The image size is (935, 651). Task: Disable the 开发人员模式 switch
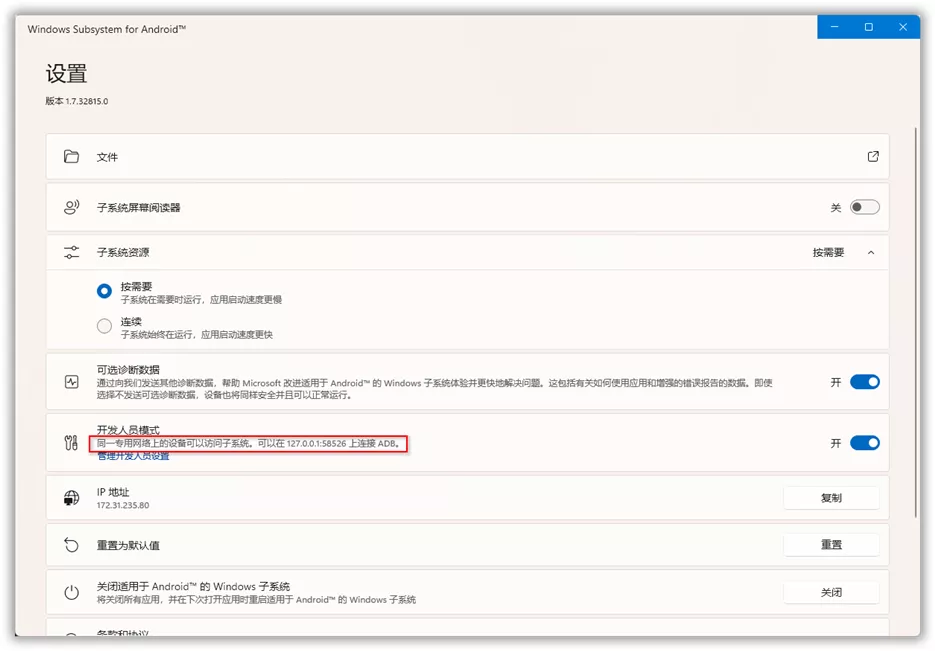(865, 442)
